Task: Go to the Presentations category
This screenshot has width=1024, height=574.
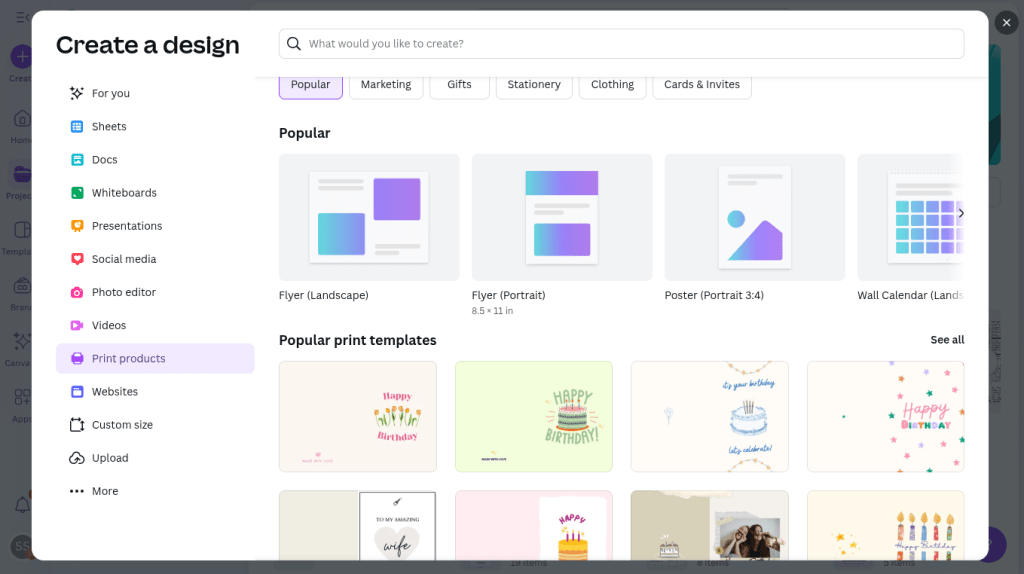Action: pyautogui.click(x=155, y=226)
